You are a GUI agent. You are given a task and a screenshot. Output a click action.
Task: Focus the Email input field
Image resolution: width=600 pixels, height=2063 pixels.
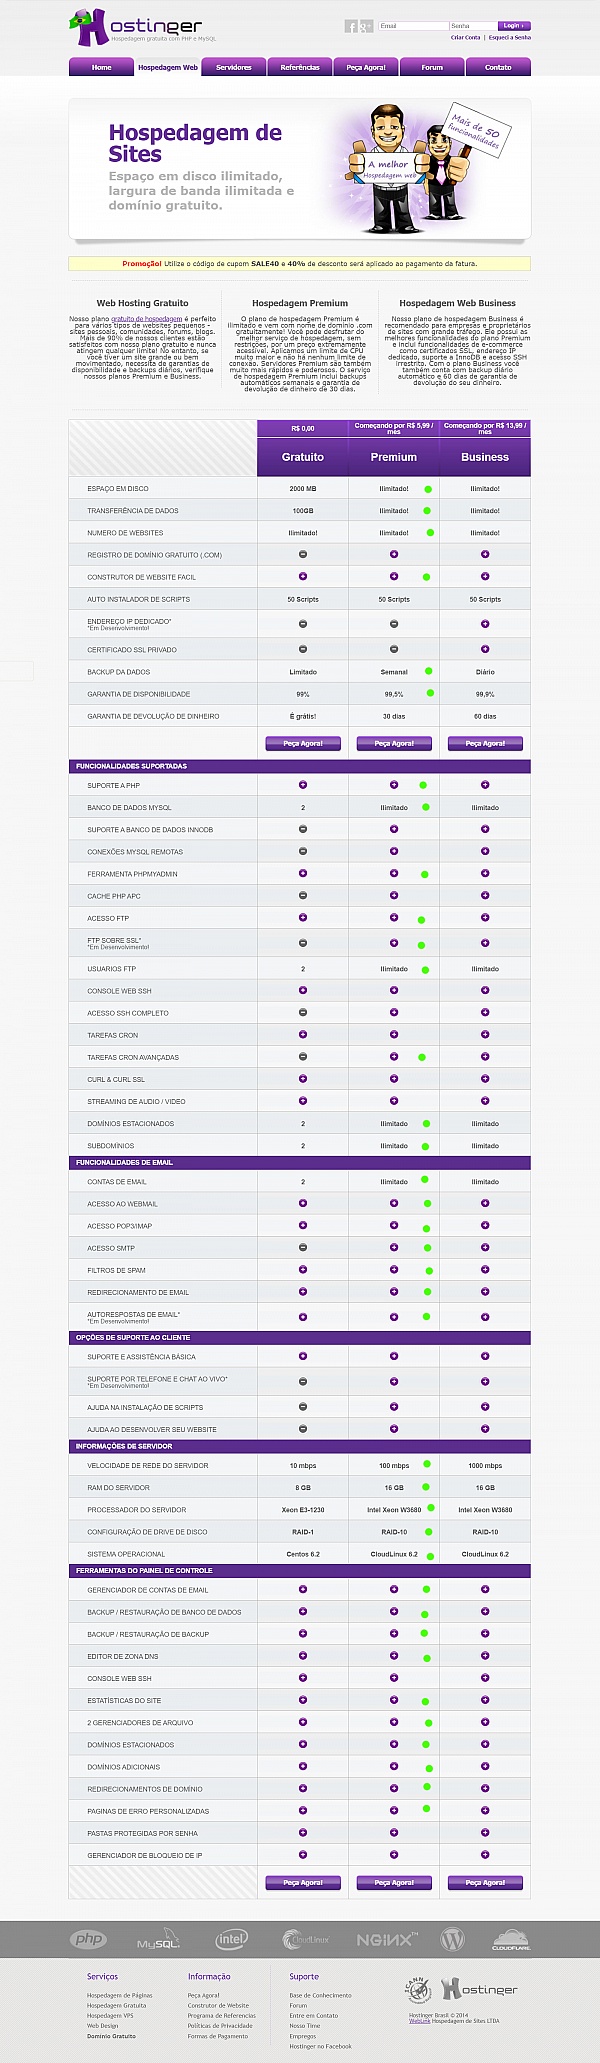click(x=412, y=26)
